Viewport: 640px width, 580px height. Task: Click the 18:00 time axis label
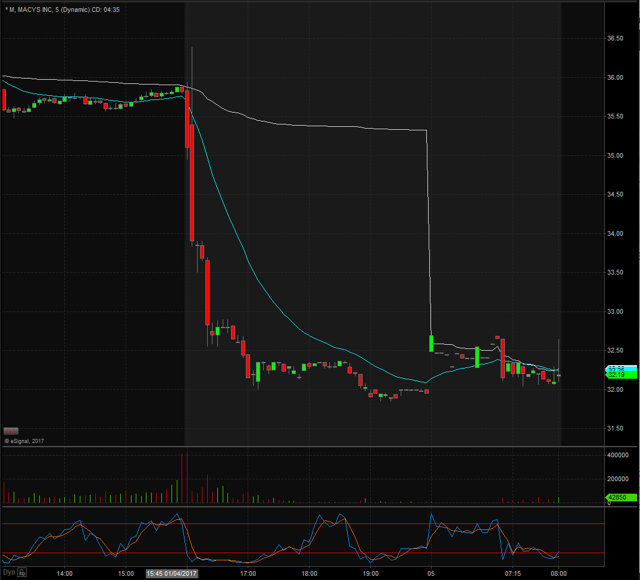pyautogui.click(x=309, y=573)
